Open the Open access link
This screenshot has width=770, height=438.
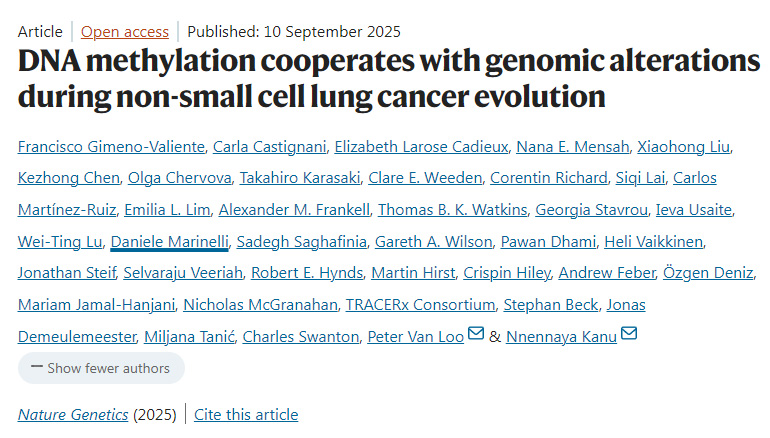[125, 31]
